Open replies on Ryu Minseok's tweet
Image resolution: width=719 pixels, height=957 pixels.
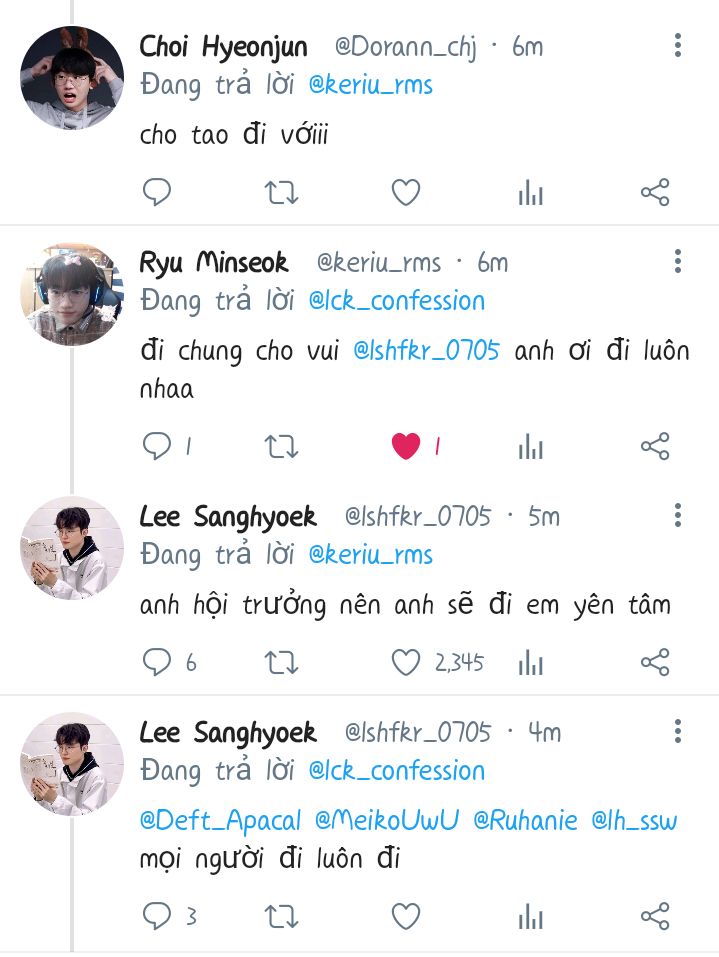coord(157,446)
